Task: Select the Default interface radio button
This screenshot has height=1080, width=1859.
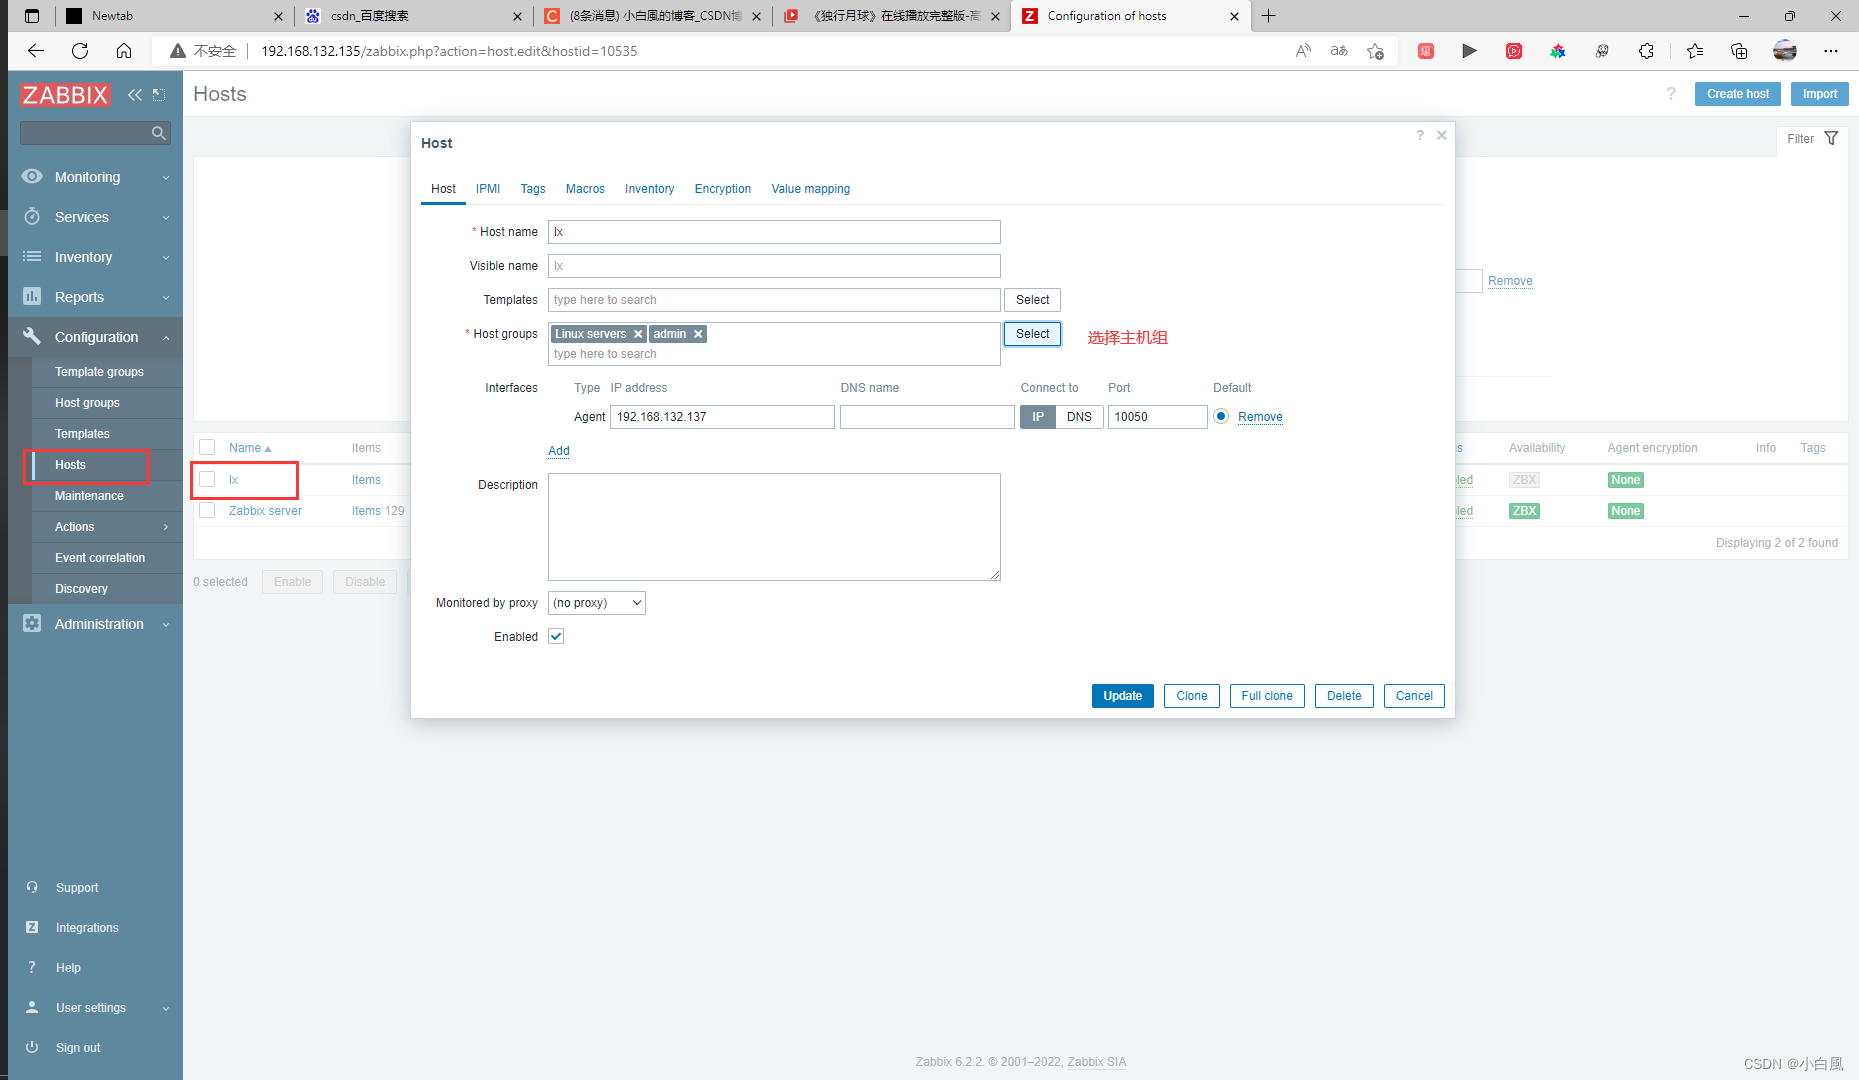Action: pyautogui.click(x=1221, y=417)
